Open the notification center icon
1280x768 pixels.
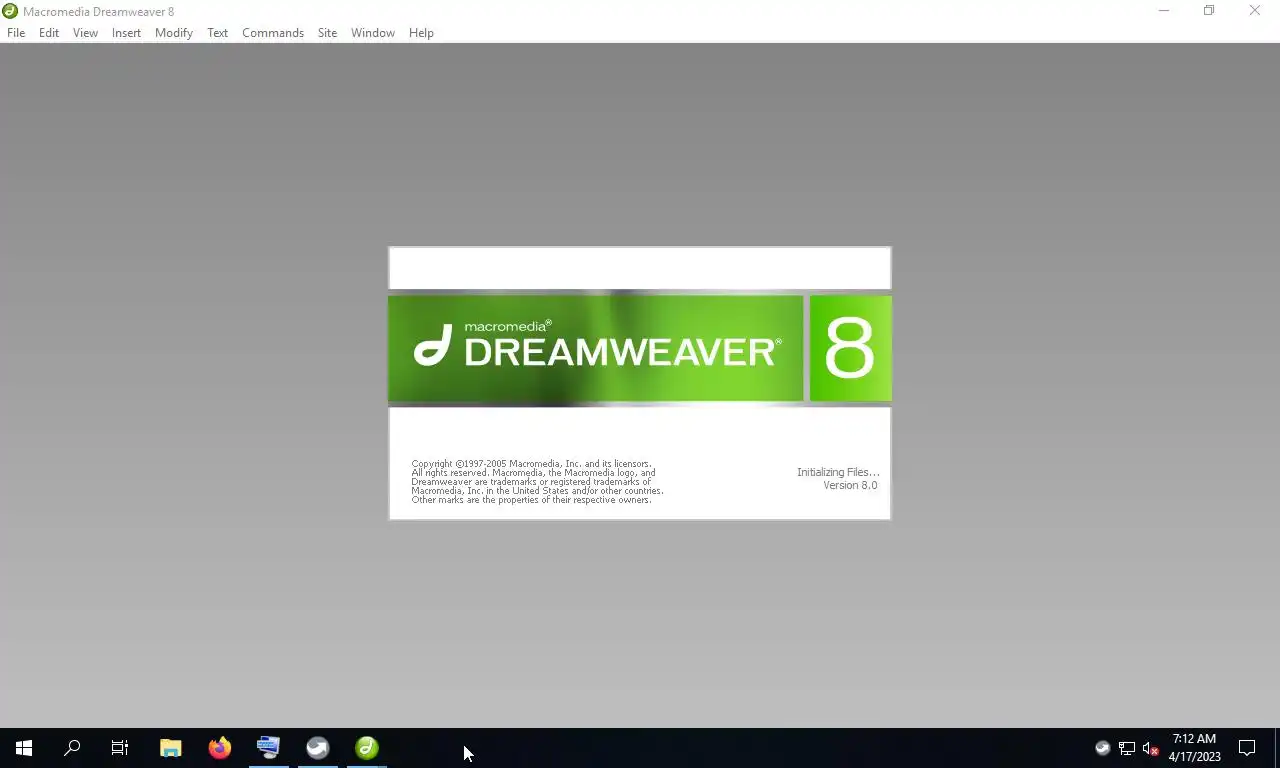[x=1247, y=748]
